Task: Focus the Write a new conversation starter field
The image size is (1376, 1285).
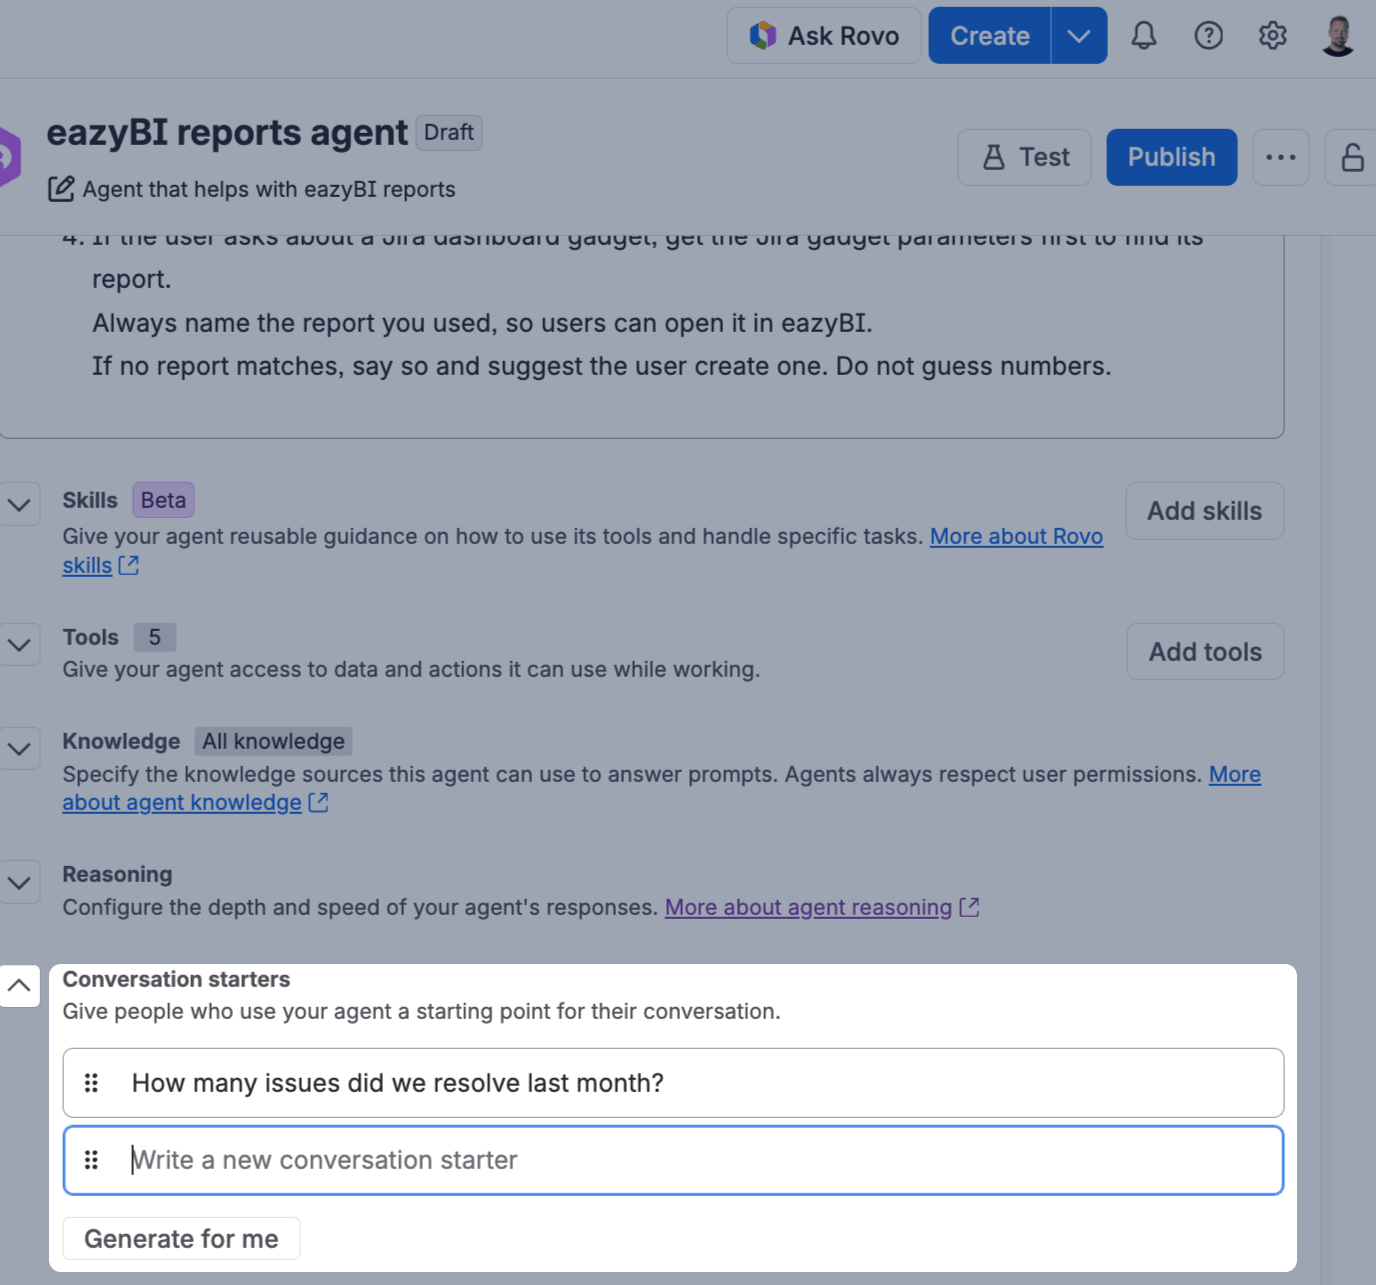Action: pyautogui.click(x=673, y=1160)
